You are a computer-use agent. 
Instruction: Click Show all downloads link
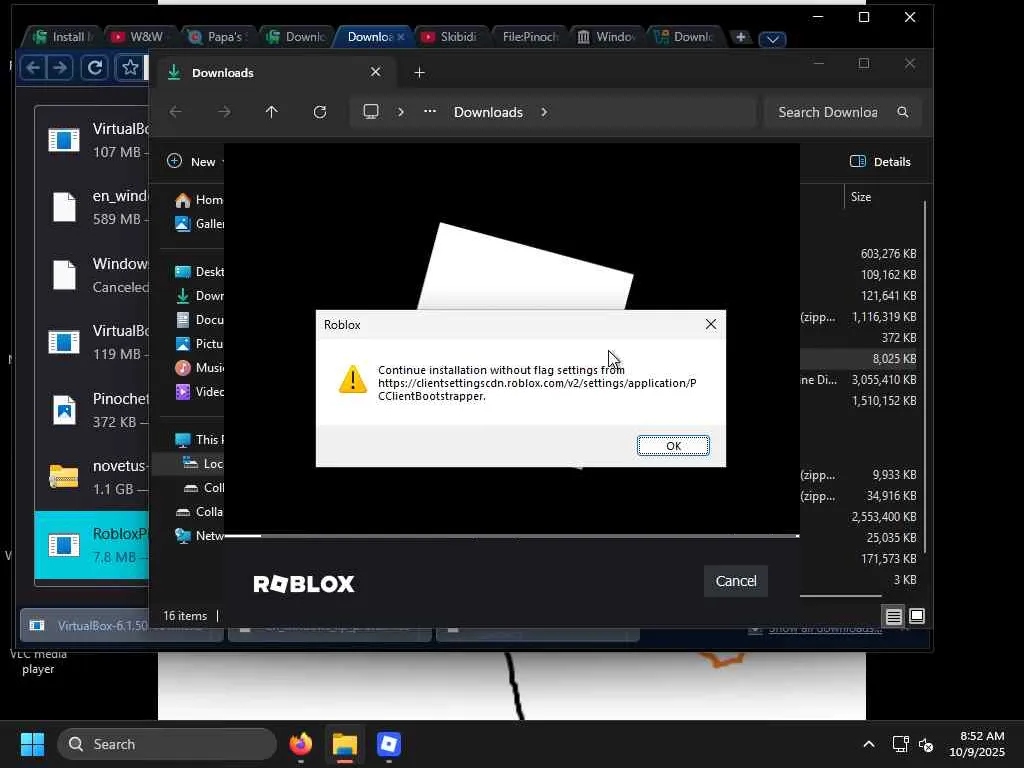pos(825,629)
